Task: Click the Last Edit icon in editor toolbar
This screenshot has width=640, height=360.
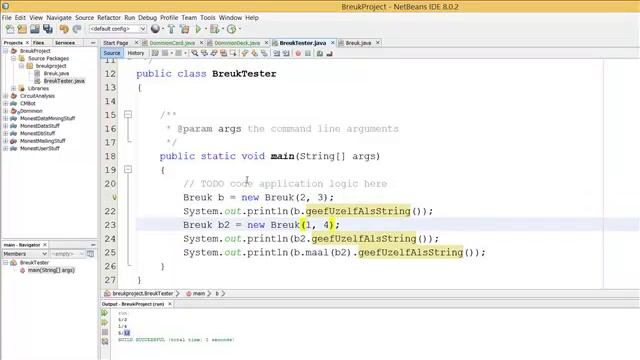Action: [x=155, y=53]
